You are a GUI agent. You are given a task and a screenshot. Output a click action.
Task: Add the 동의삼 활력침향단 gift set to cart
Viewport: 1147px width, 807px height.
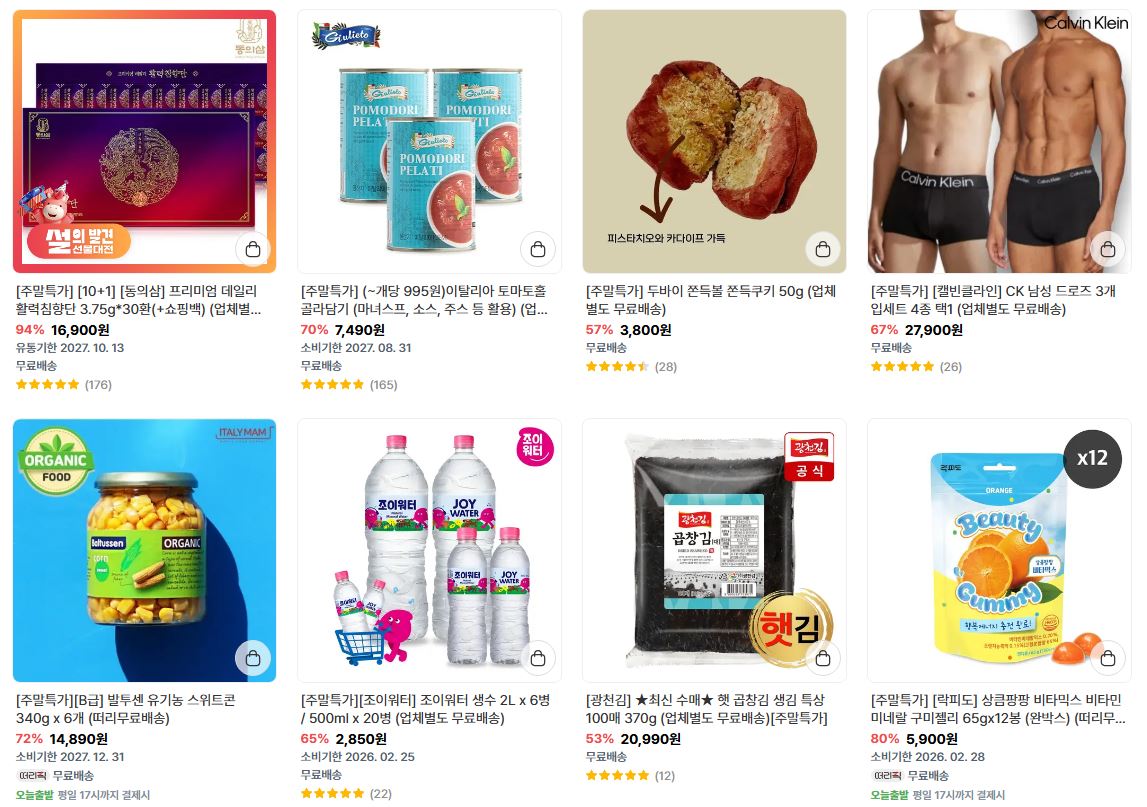pyautogui.click(x=253, y=249)
